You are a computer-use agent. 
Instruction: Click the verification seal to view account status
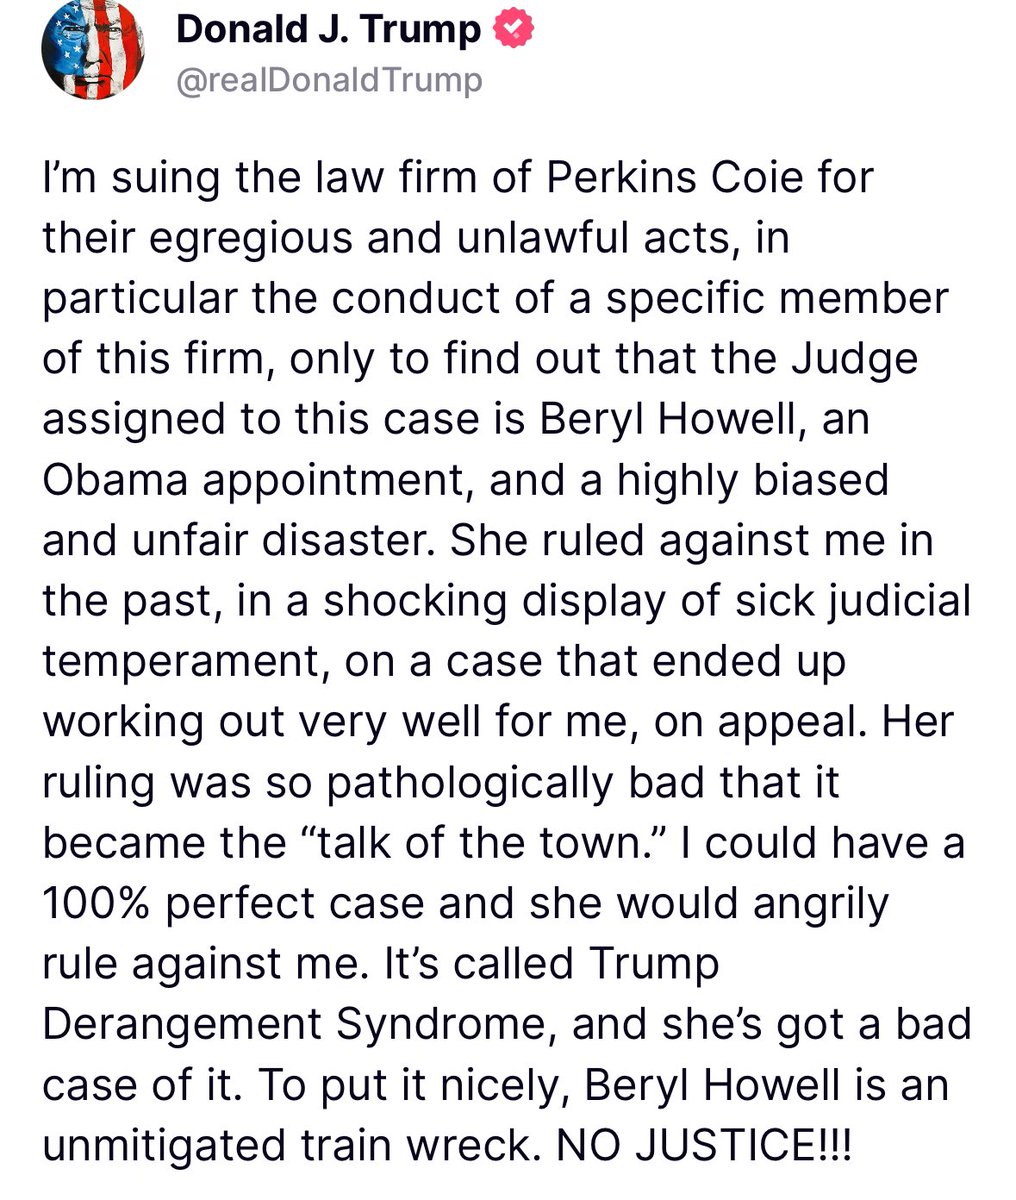coord(513,28)
